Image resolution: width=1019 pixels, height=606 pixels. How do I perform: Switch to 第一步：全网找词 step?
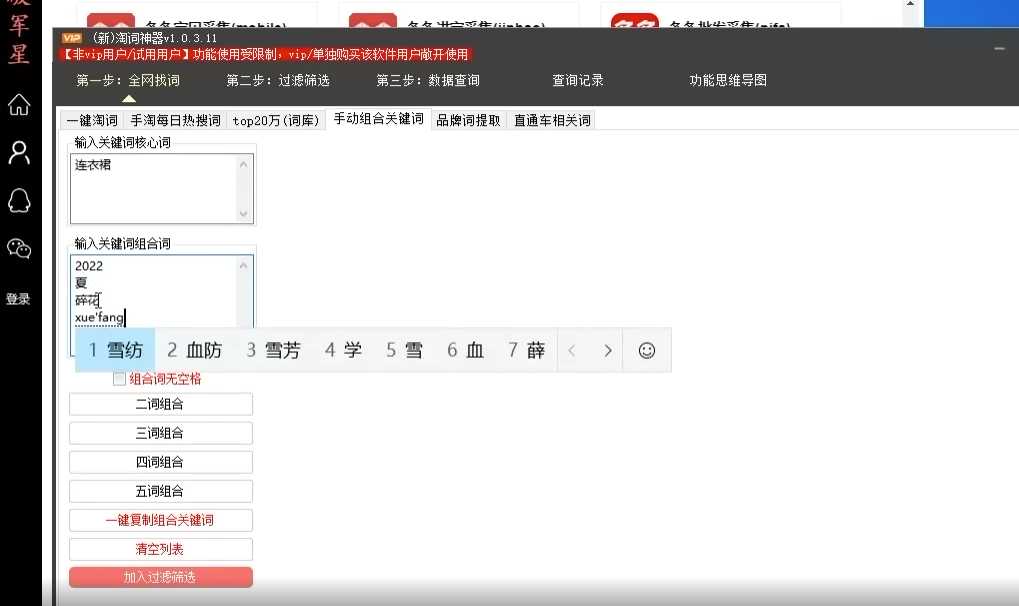click(x=128, y=80)
